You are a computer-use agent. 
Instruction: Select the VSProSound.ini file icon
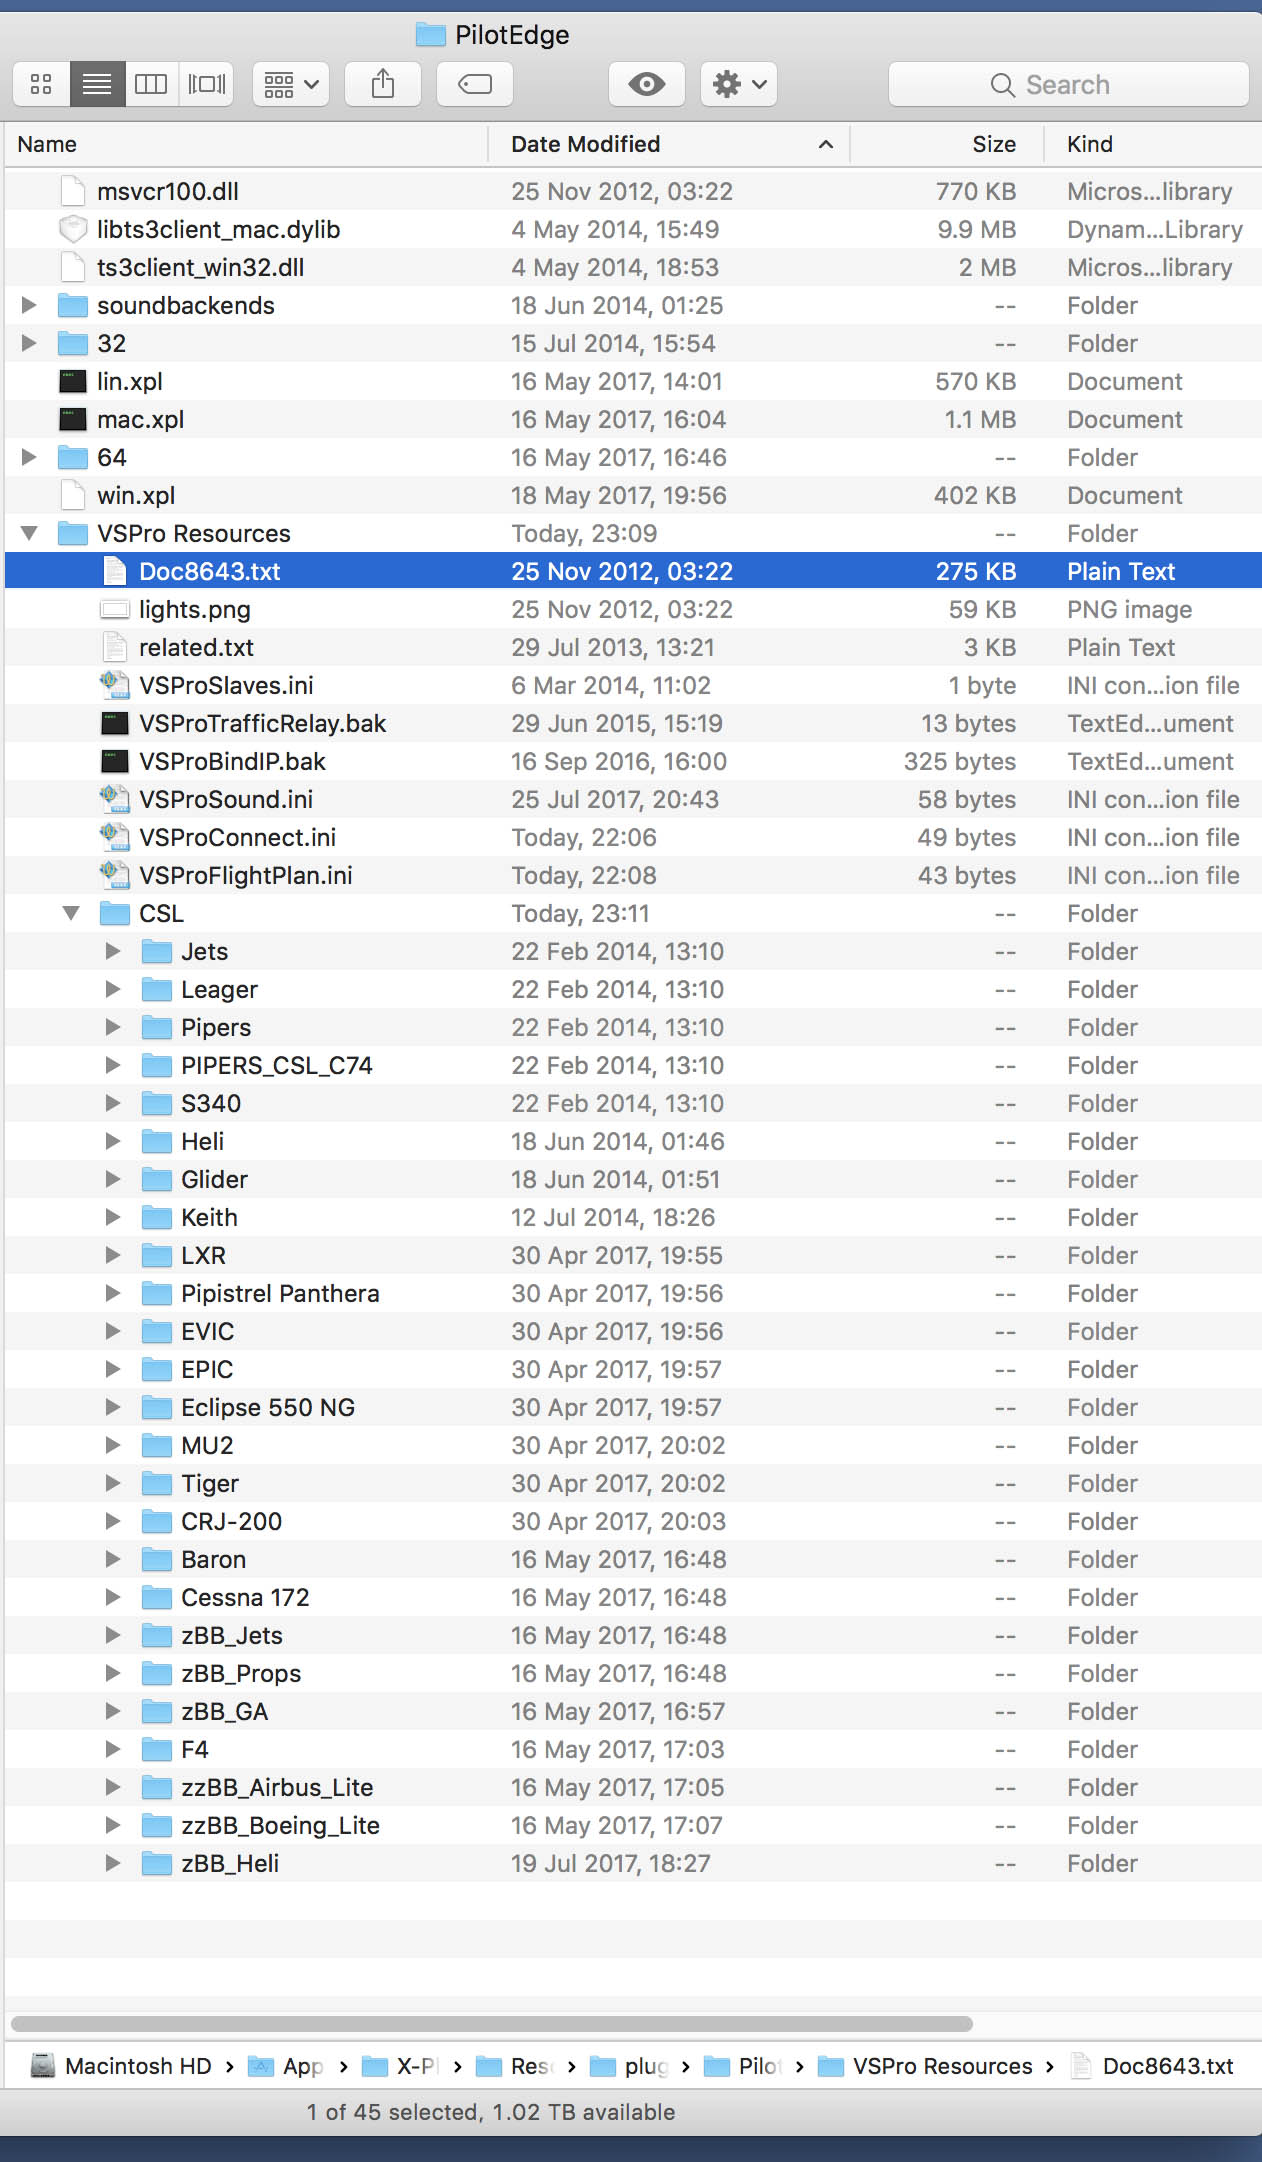115,799
